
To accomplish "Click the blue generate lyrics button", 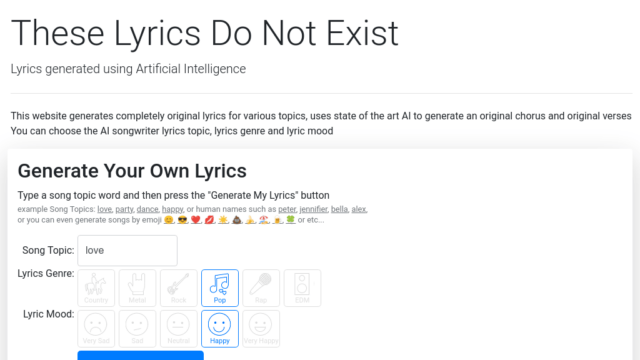I will pos(140,355).
